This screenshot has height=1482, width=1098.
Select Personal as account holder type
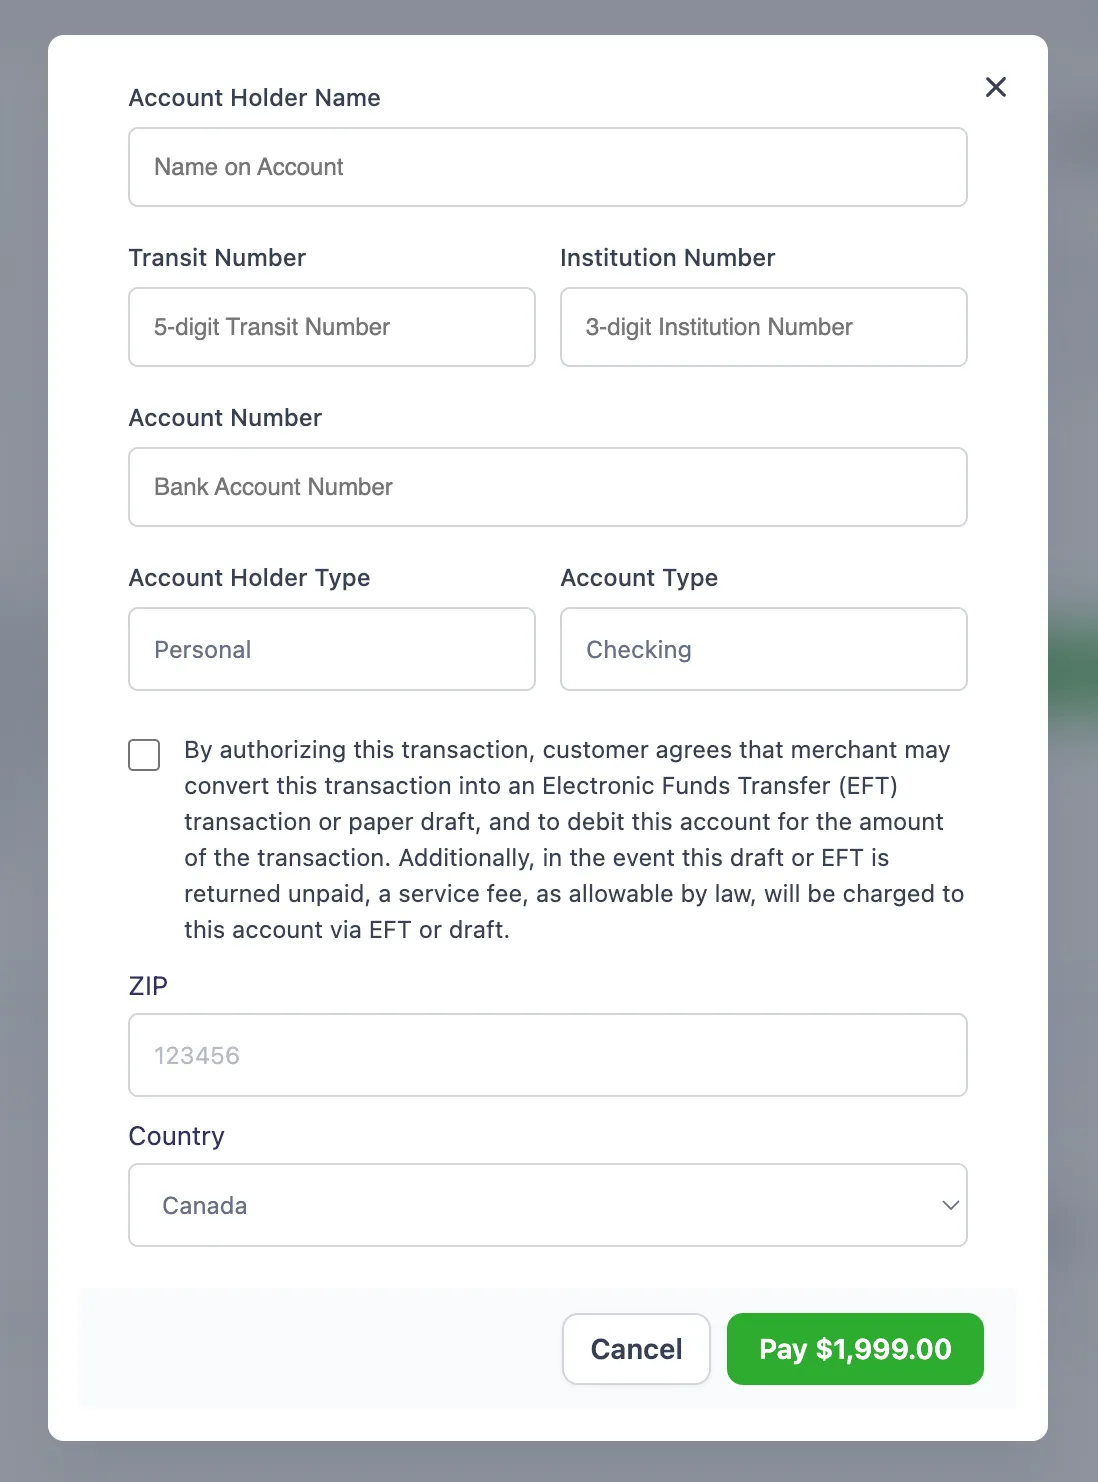pos(331,649)
